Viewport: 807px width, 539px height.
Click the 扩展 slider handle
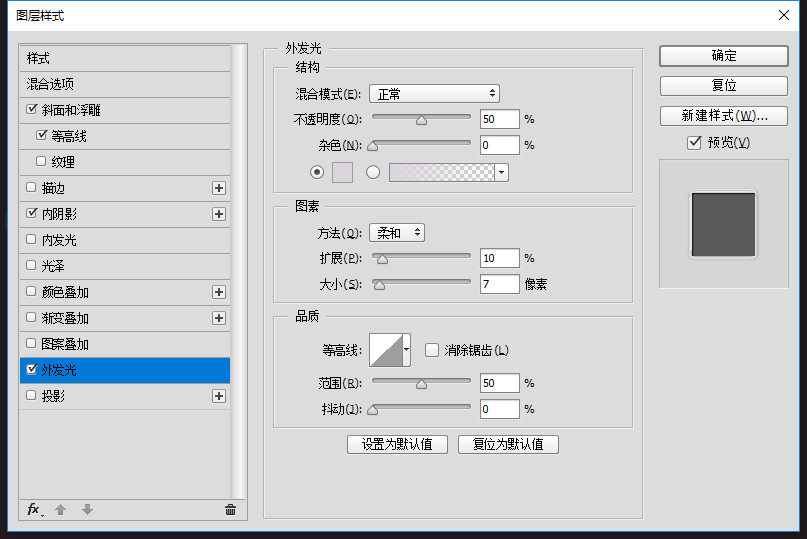point(382,259)
